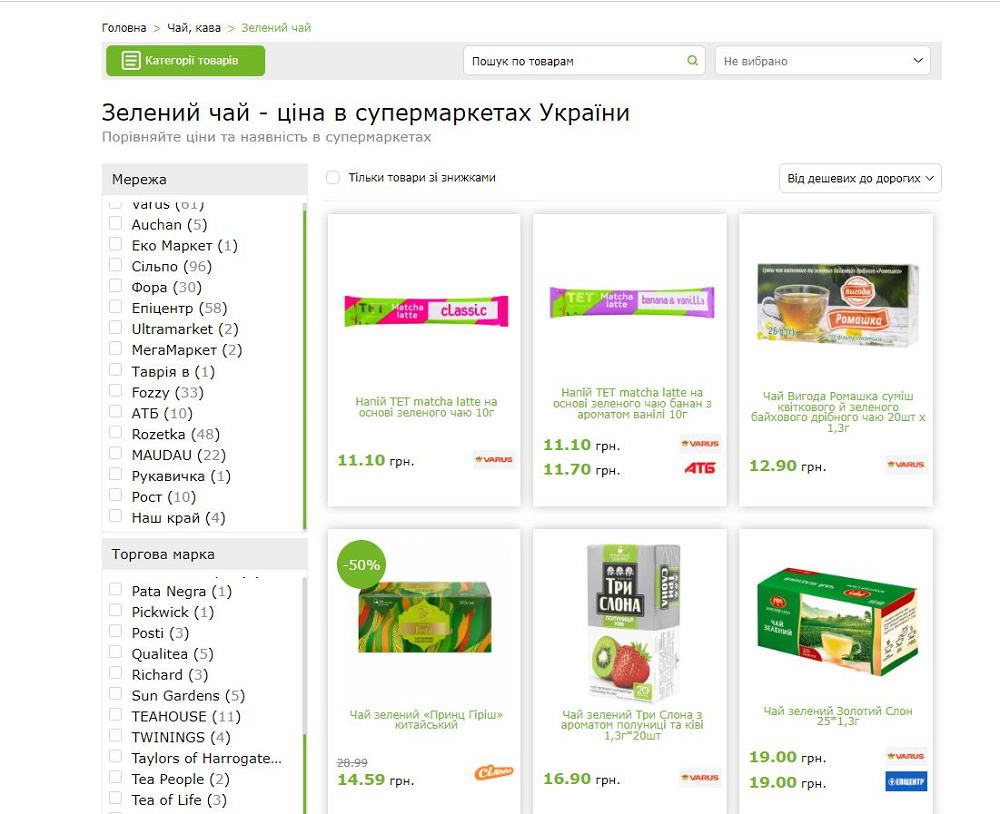Go to the 'Головна' breadcrumb
The image size is (1000, 814).
click(124, 28)
